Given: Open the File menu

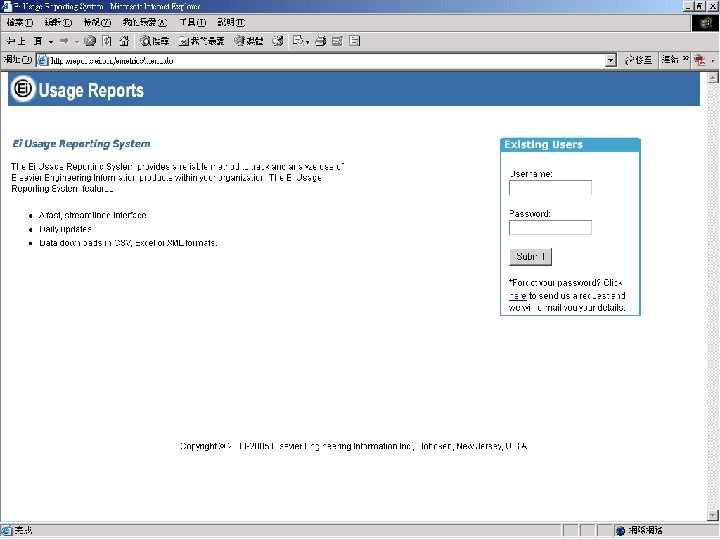Looking at the screenshot, I should (20, 22).
